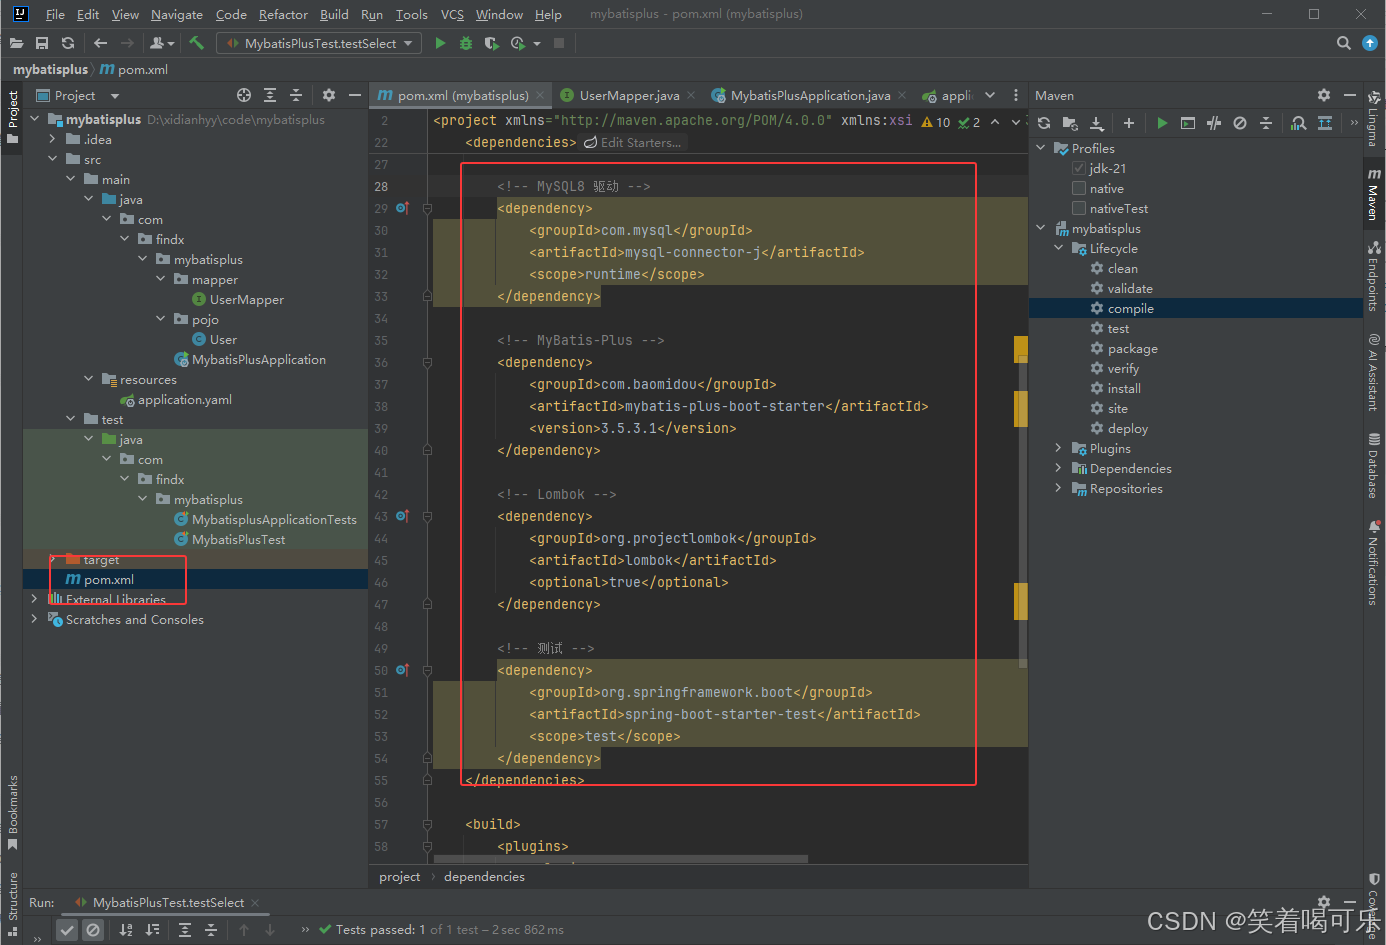Click dependencies breadcrumb at editor bottom

tap(484, 876)
